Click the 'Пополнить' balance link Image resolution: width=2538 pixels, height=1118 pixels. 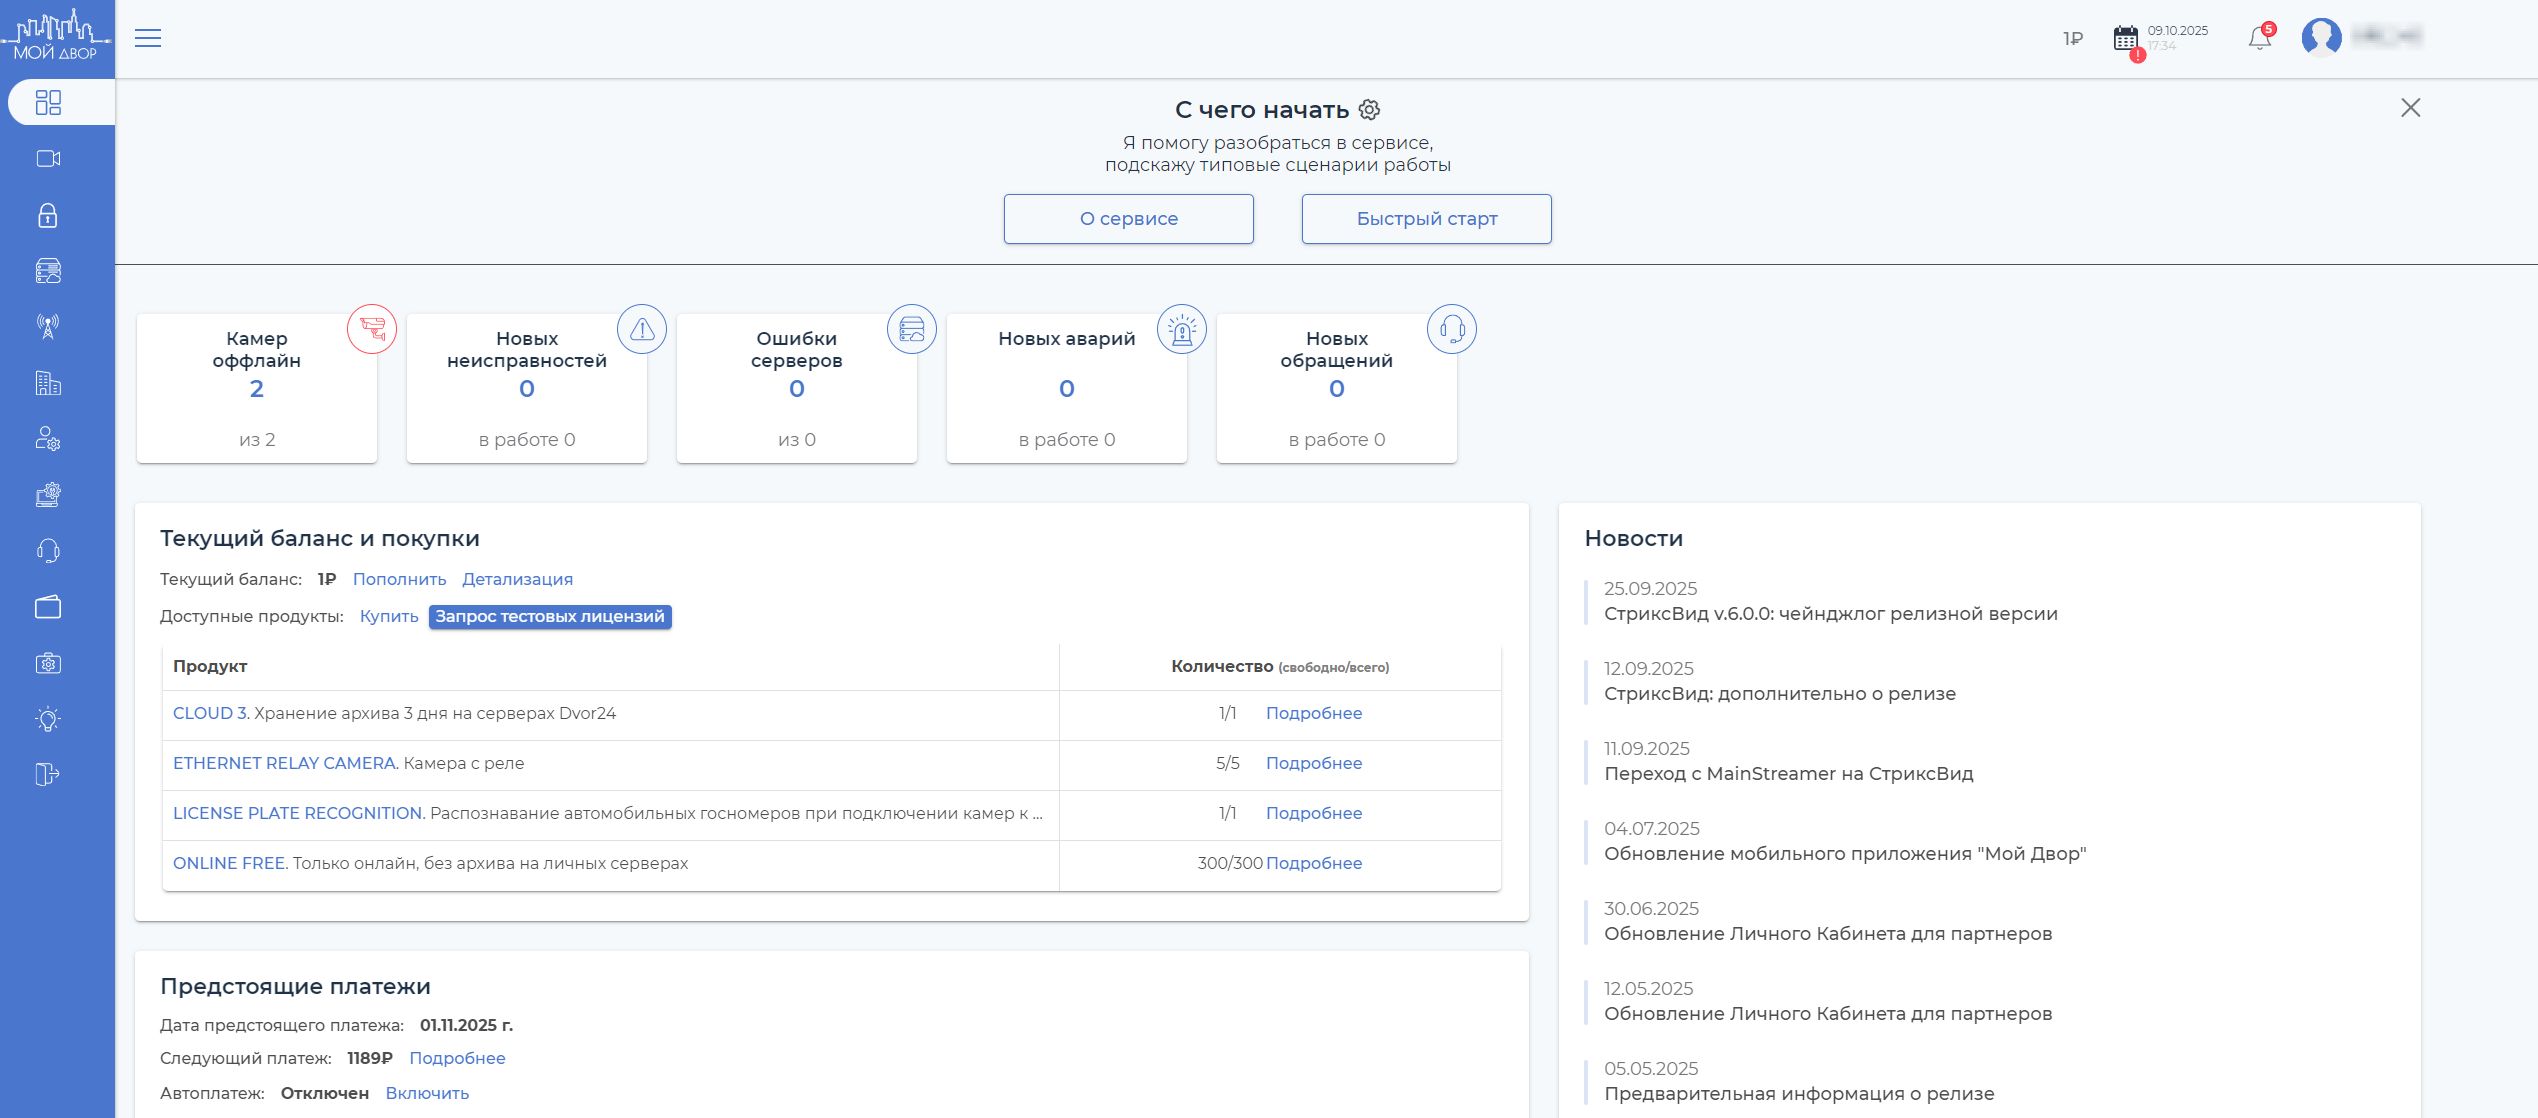point(399,579)
